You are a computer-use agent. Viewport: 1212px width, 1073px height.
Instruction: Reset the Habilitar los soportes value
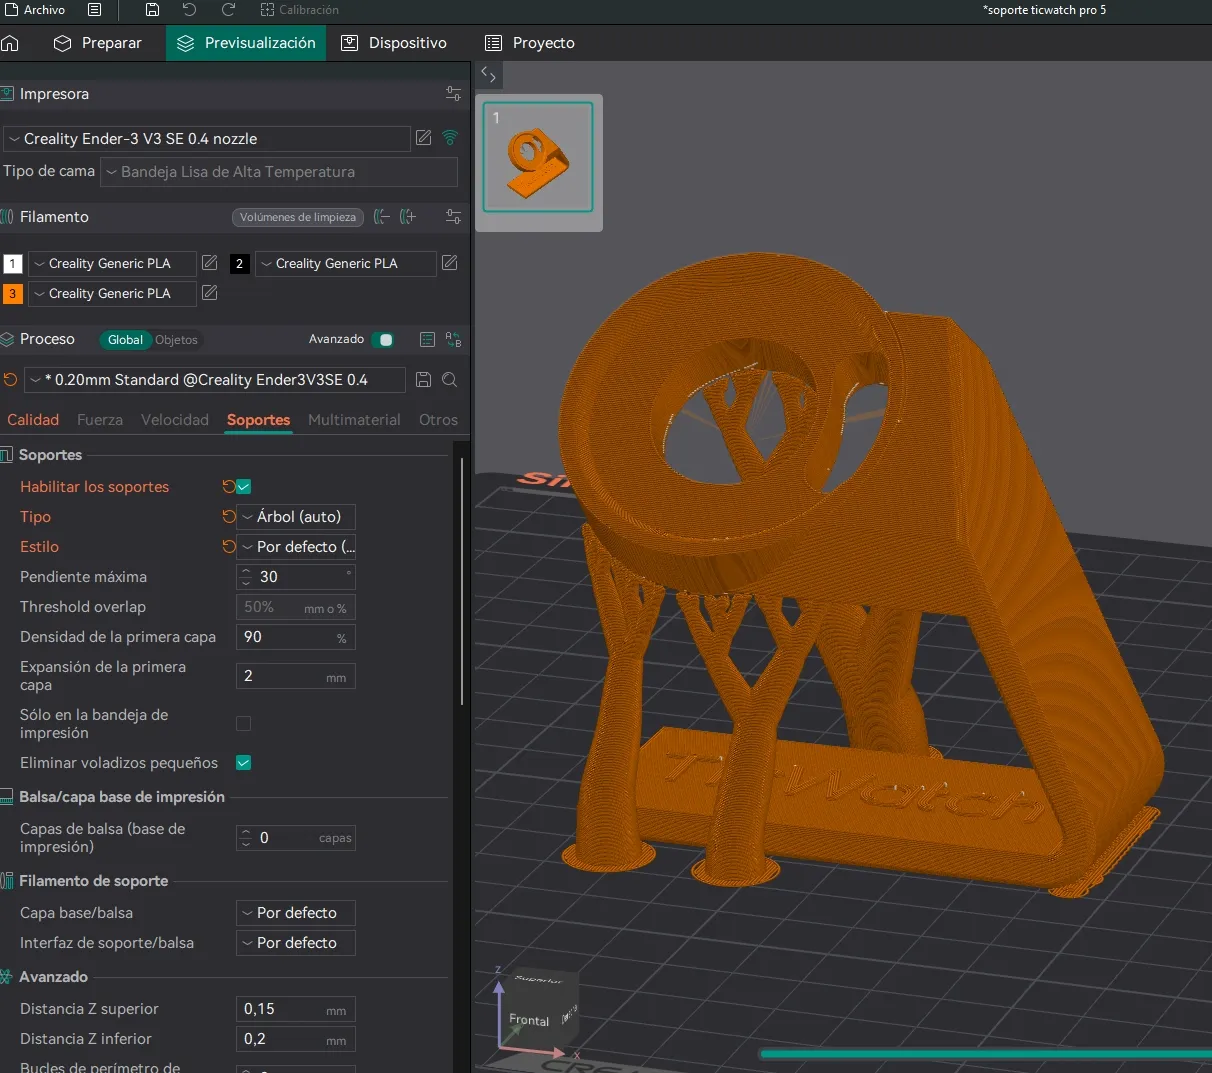(x=228, y=487)
